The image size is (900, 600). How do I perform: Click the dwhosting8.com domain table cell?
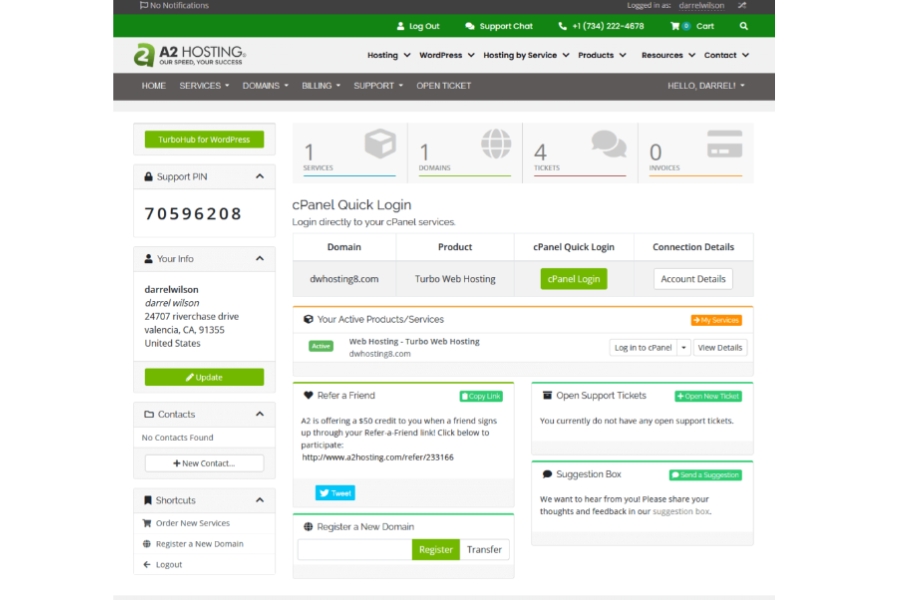344,278
